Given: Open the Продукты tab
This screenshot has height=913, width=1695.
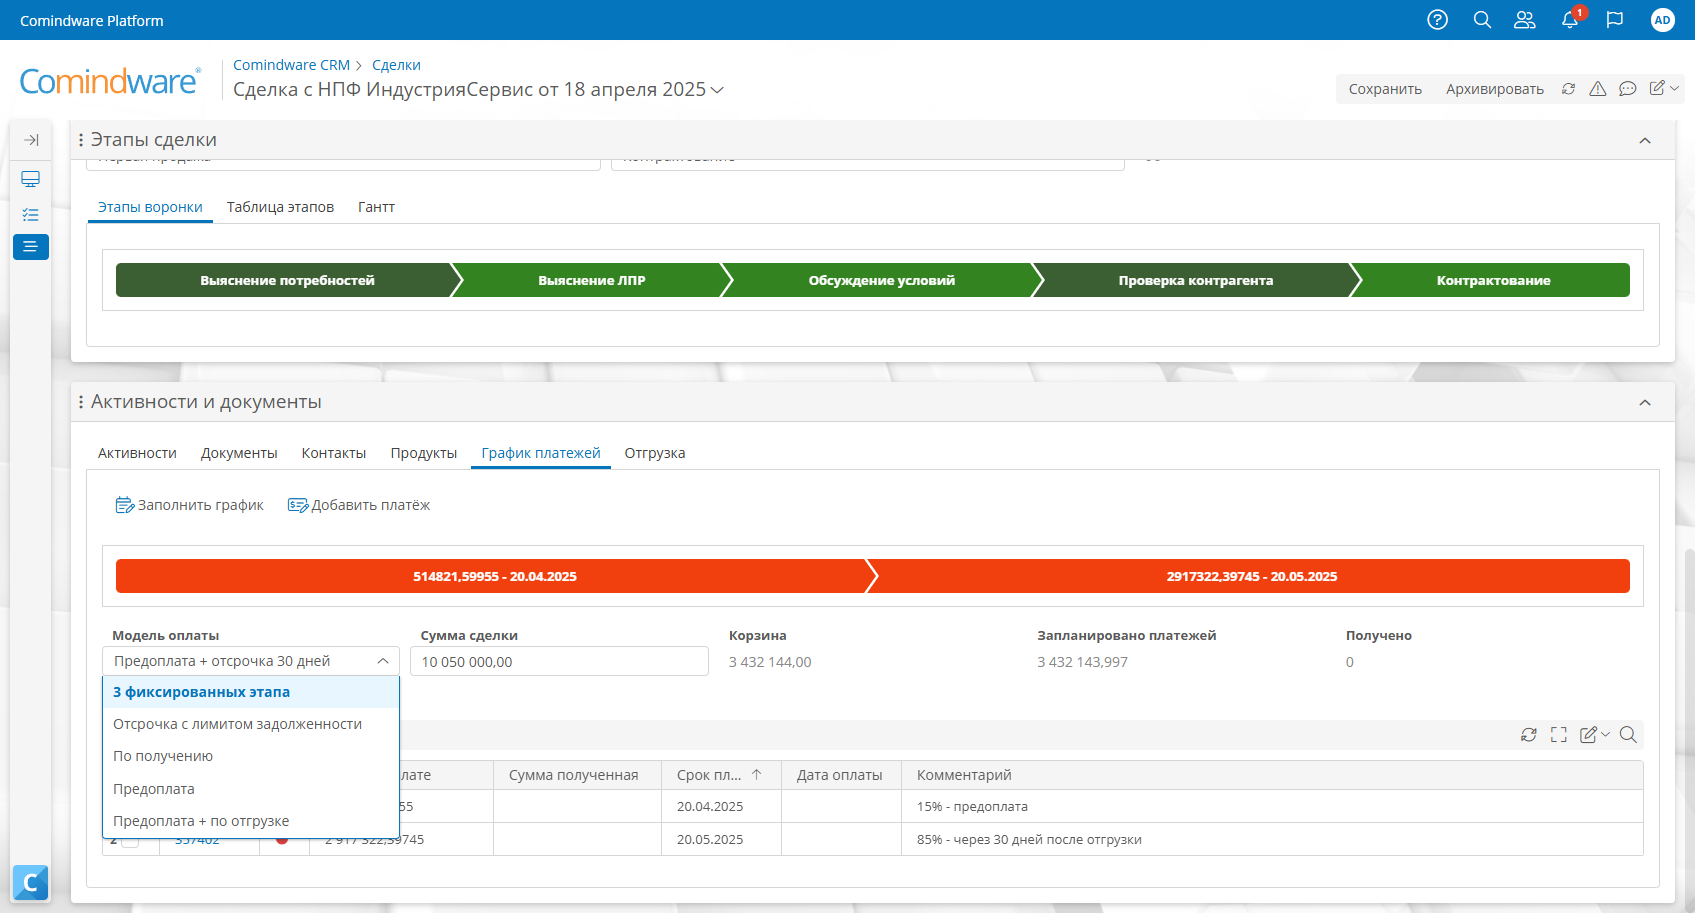Looking at the screenshot, I should click(424, 453).
